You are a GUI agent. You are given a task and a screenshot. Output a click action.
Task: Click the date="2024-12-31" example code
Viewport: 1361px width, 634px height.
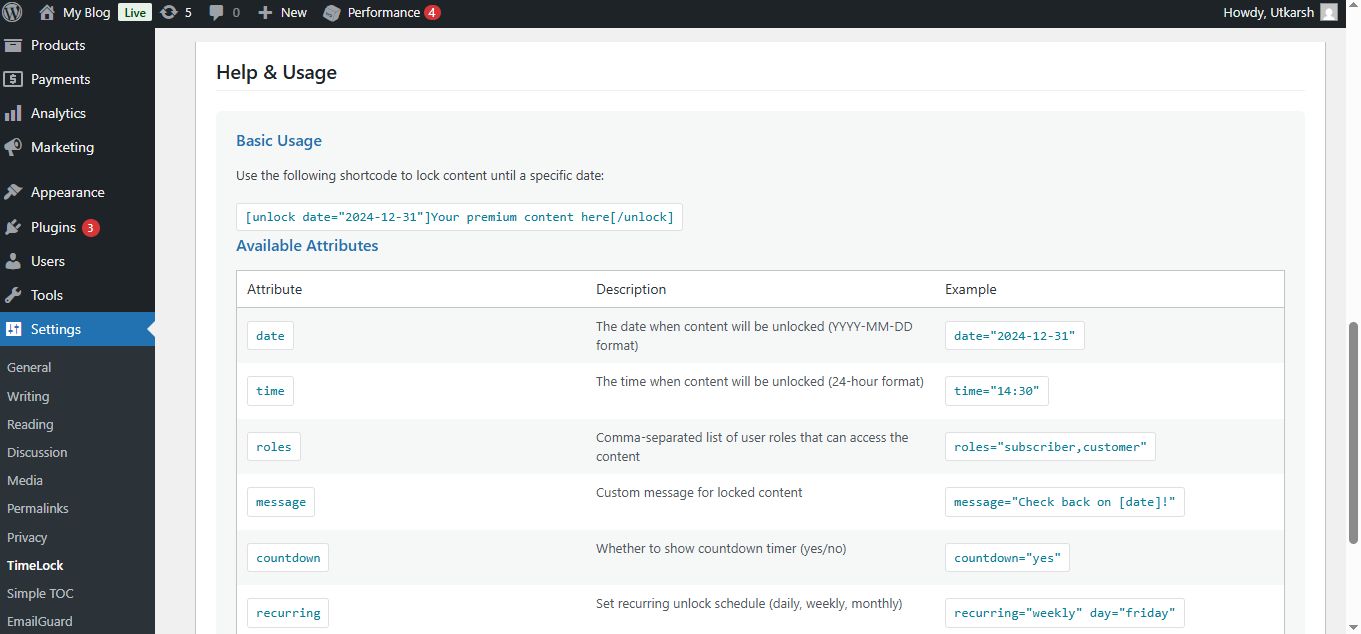pos(1014,336)
